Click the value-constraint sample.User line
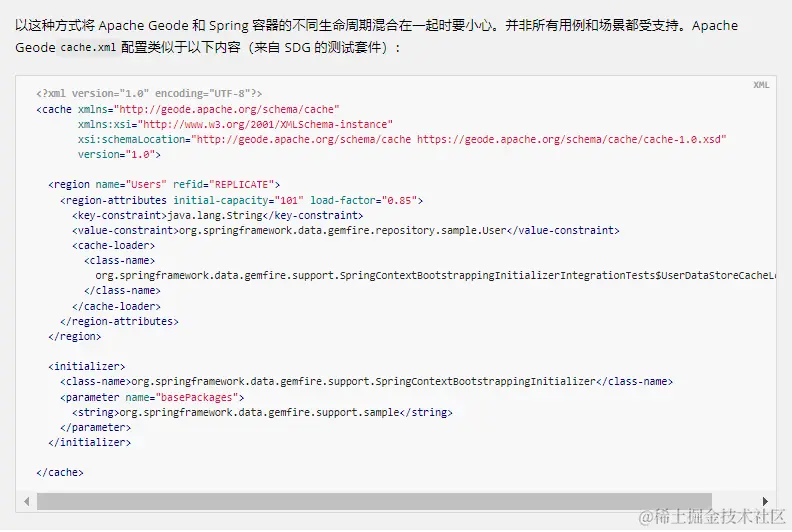 346,230
